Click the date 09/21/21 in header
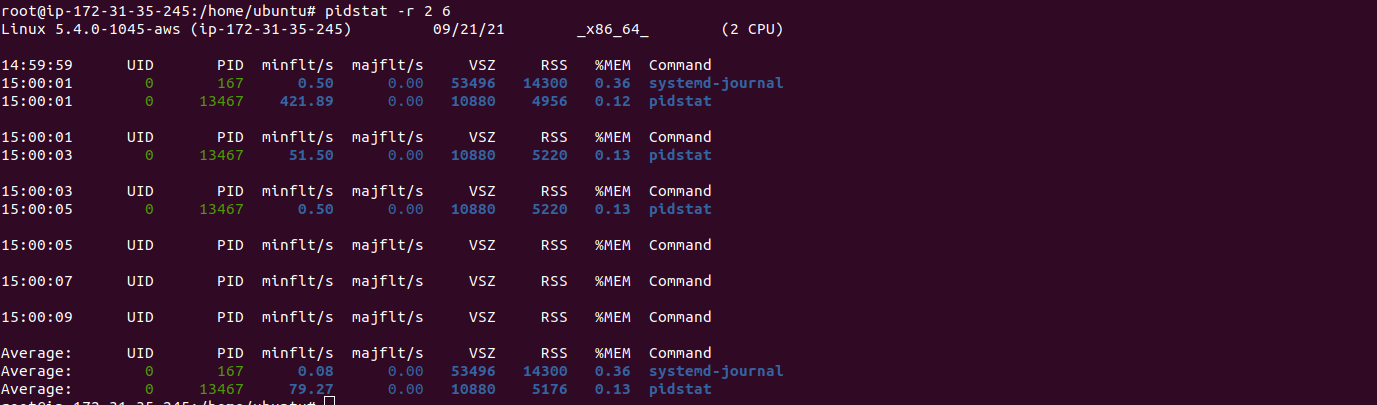Viewport: 1377px width, 405px height. (x=469, y=29)
